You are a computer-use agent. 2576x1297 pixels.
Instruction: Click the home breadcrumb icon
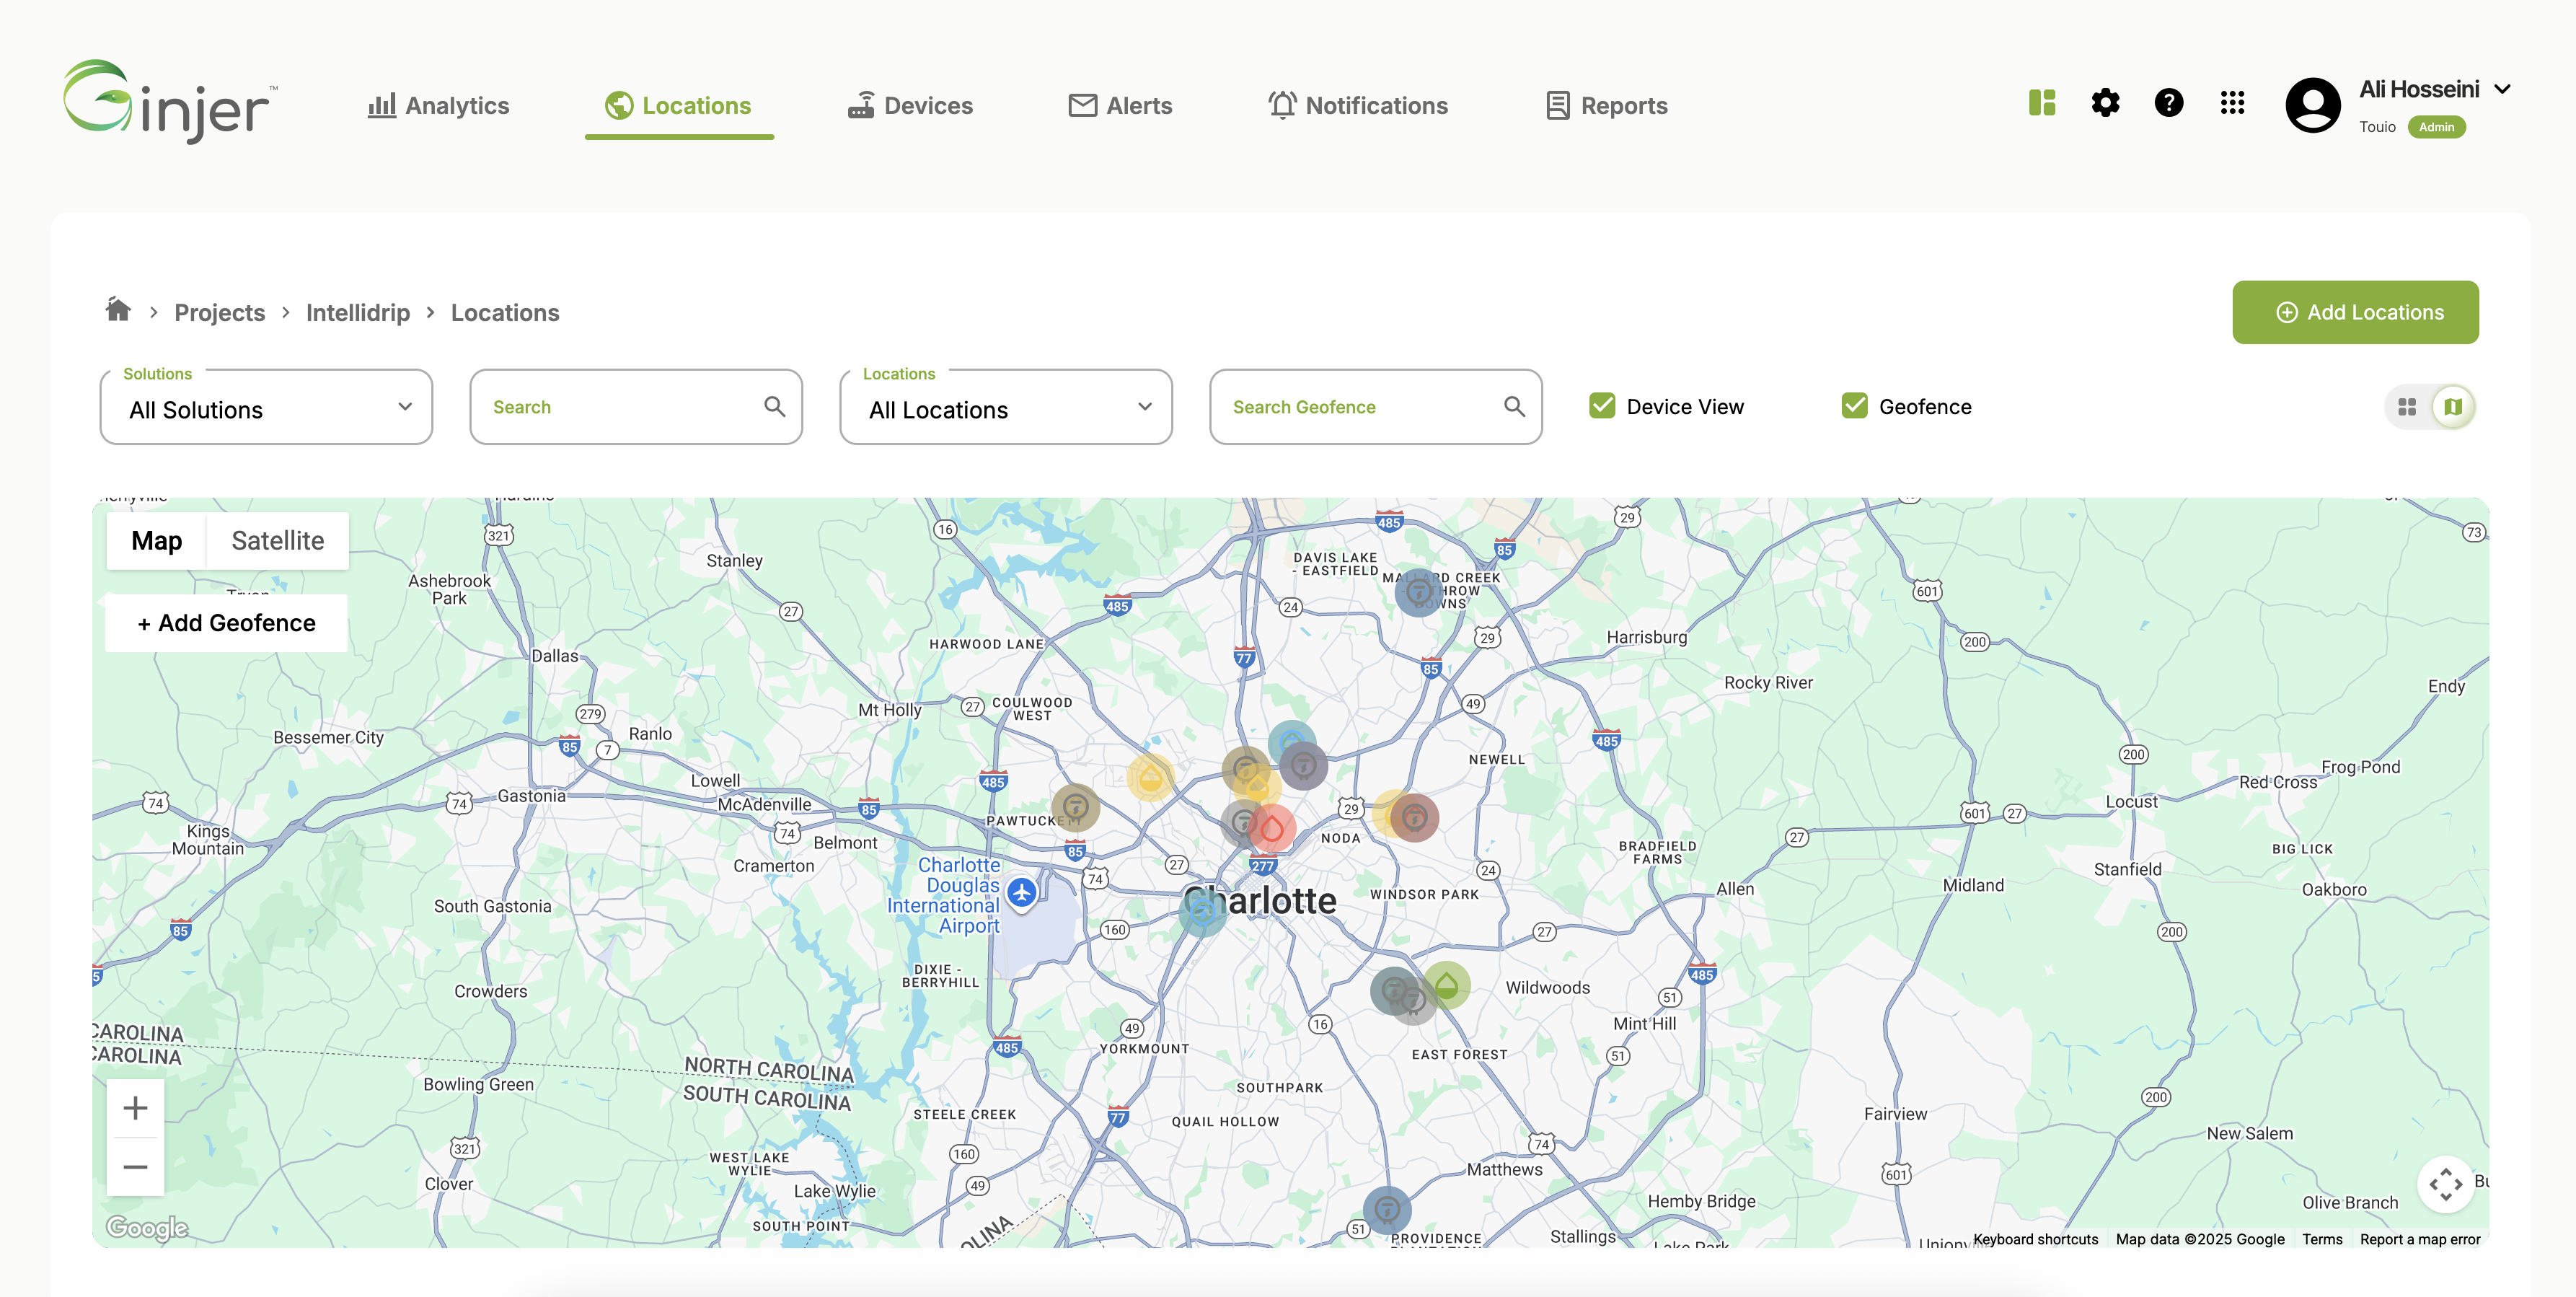coord(118,310)
